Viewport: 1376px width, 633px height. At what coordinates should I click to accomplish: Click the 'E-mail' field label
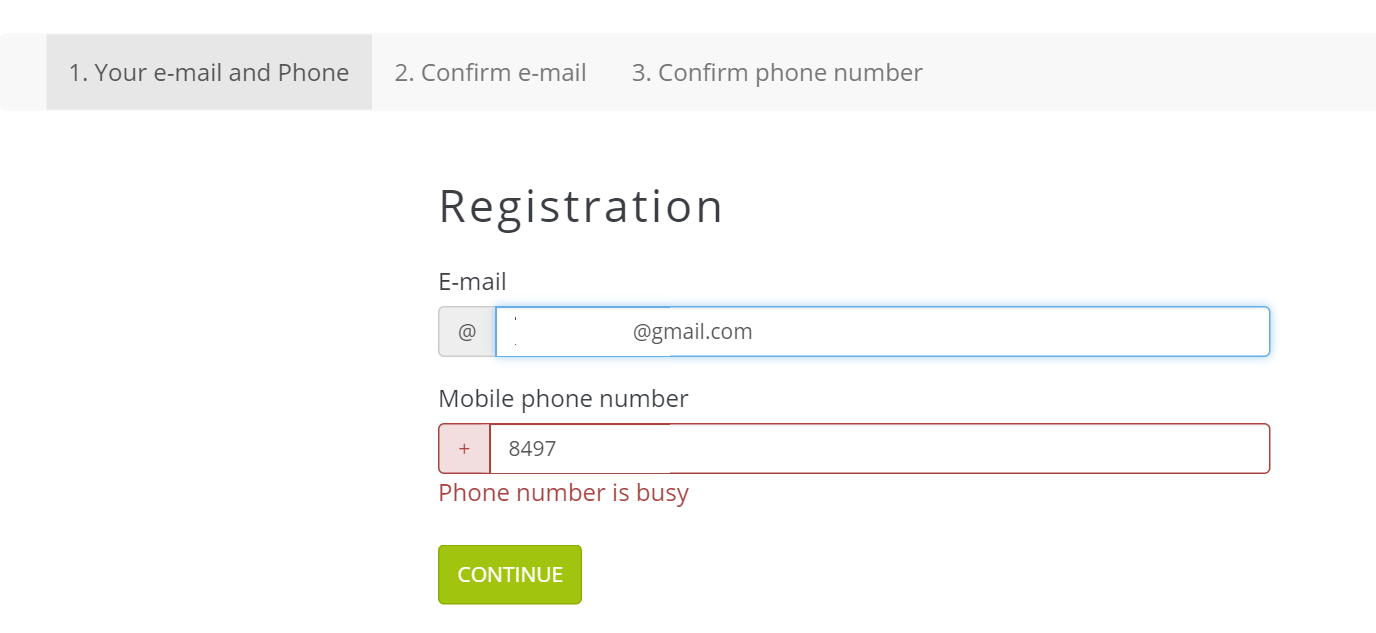click(x=472, y=282)
